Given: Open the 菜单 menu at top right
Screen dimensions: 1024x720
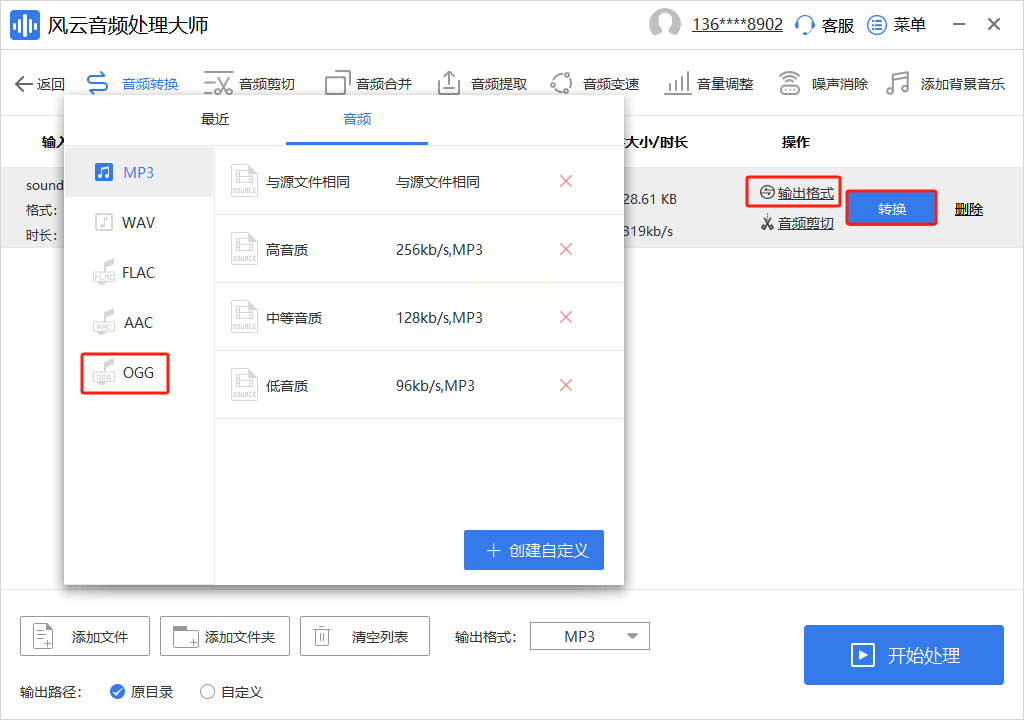Looking at the screenshot, I should click(x=896, y=25).
